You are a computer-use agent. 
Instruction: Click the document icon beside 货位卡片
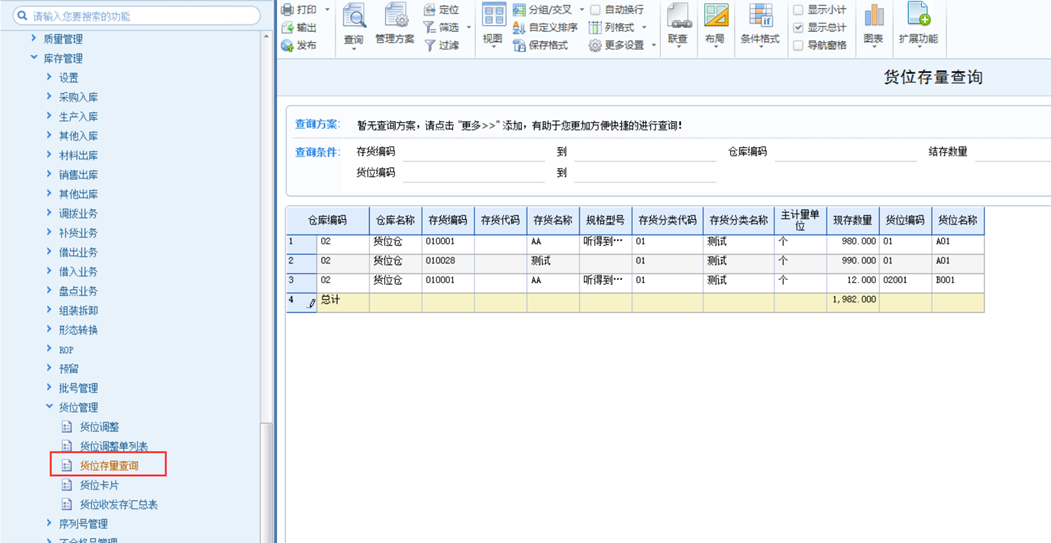tap(66, 485)
